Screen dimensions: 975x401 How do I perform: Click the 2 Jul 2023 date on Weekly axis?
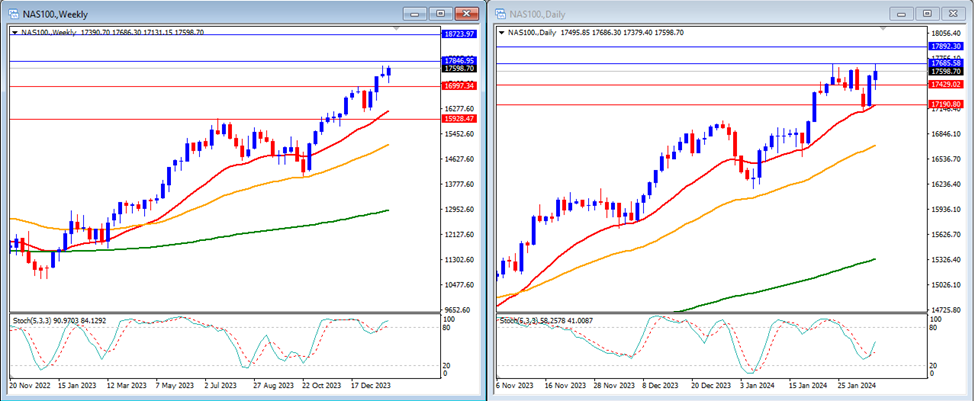tap(223, 385)
